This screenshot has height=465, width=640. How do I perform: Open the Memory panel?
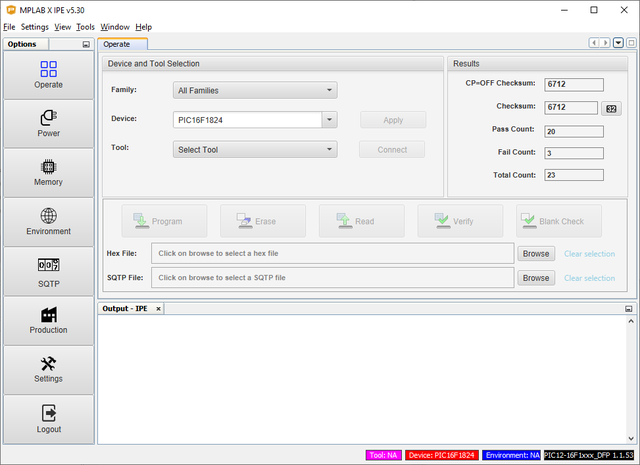(x=48, y=173)
